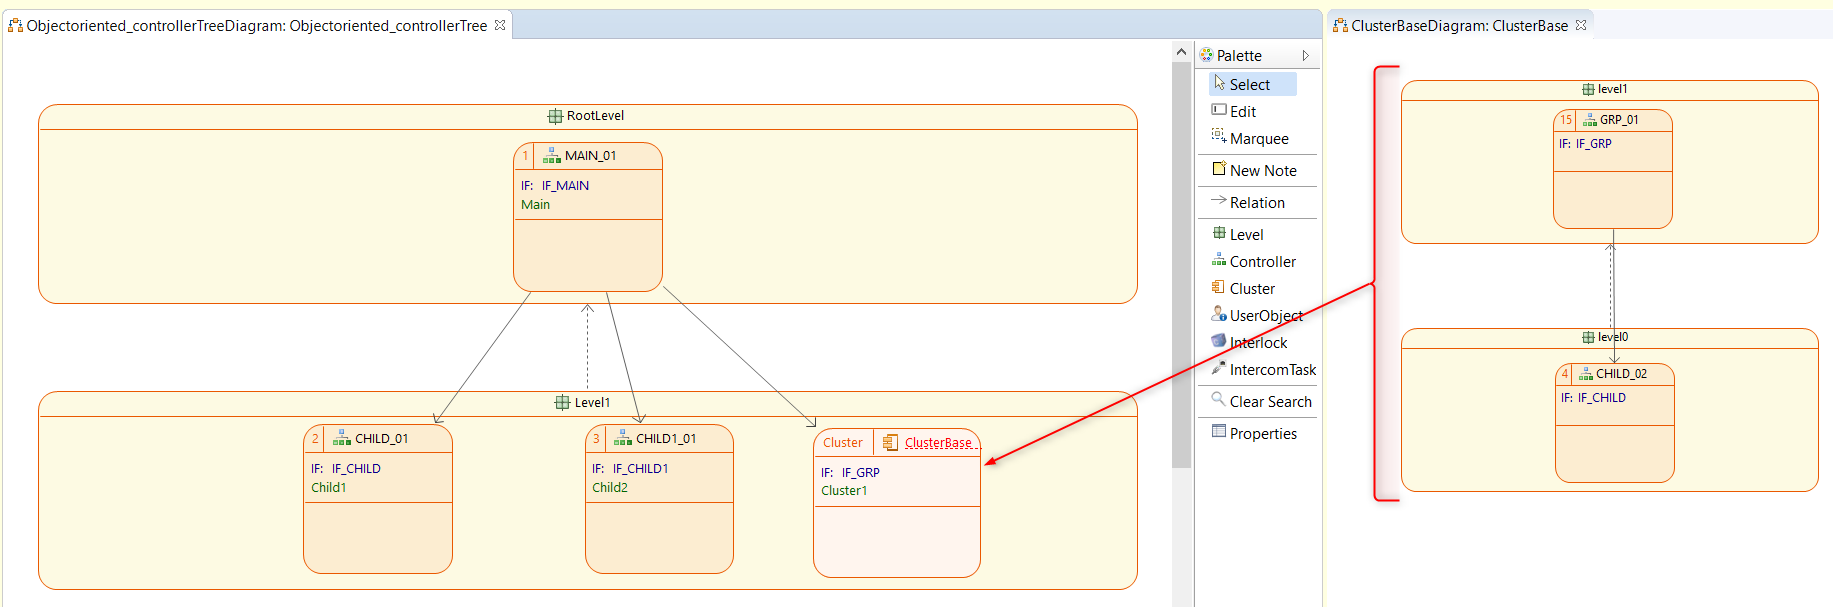Select the Level tool in the palette
1833x607 pixels.
pyautogui.click(x=1245, y=234)
